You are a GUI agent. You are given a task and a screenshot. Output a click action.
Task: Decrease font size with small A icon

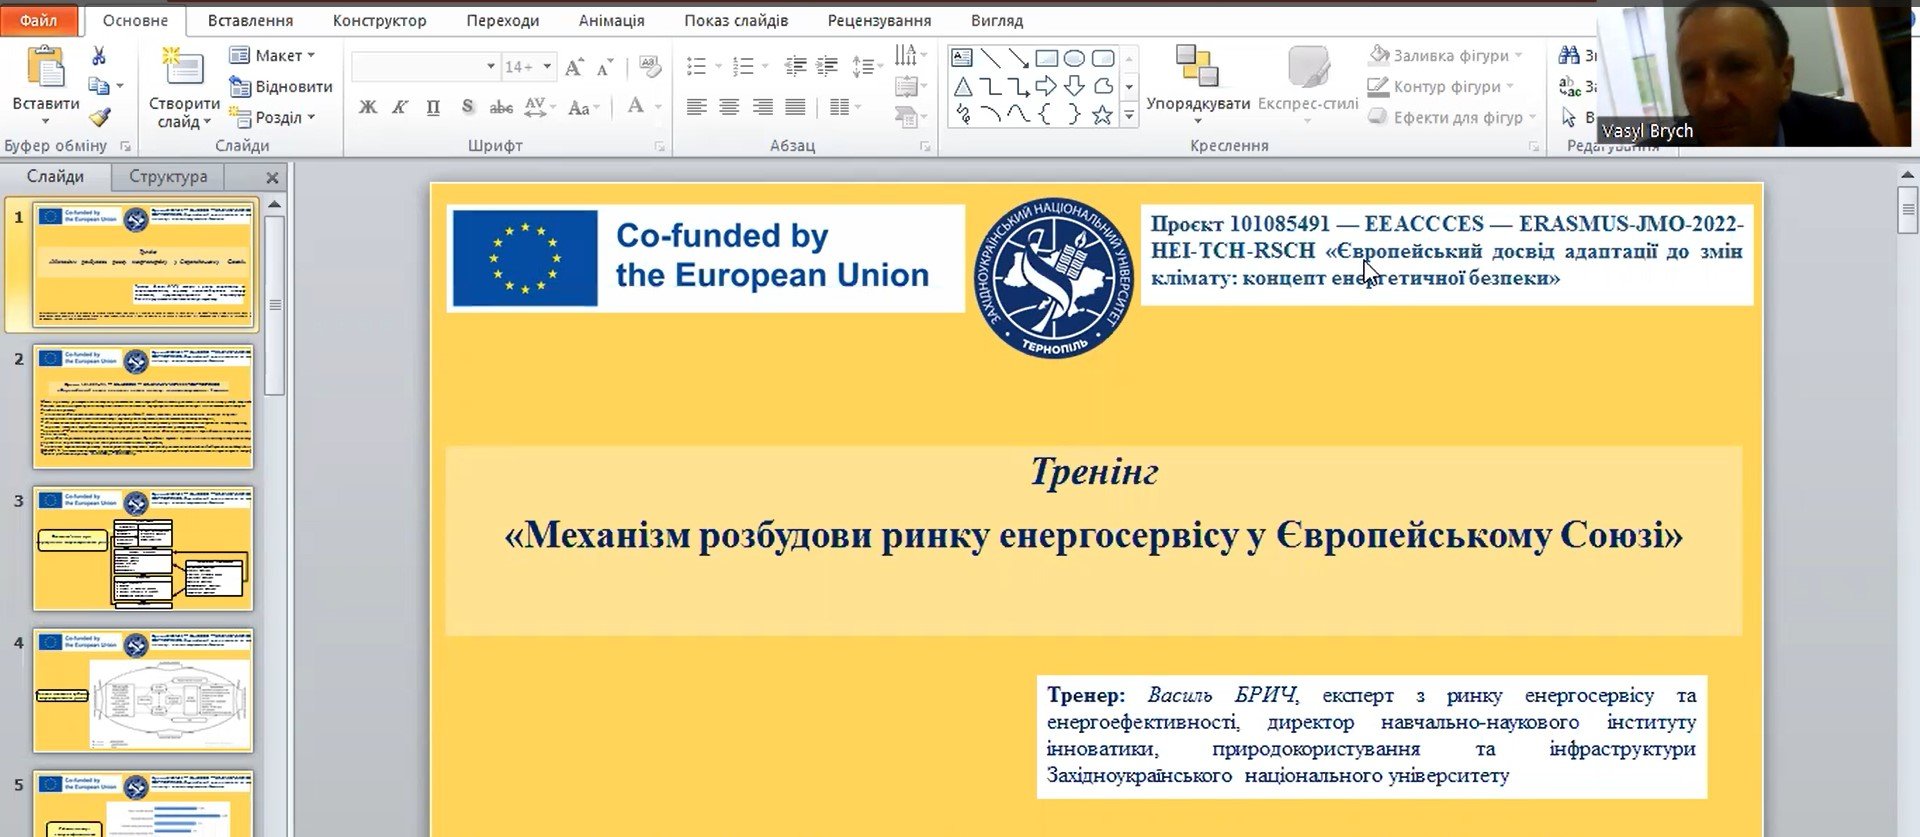[x=605, y=67]
